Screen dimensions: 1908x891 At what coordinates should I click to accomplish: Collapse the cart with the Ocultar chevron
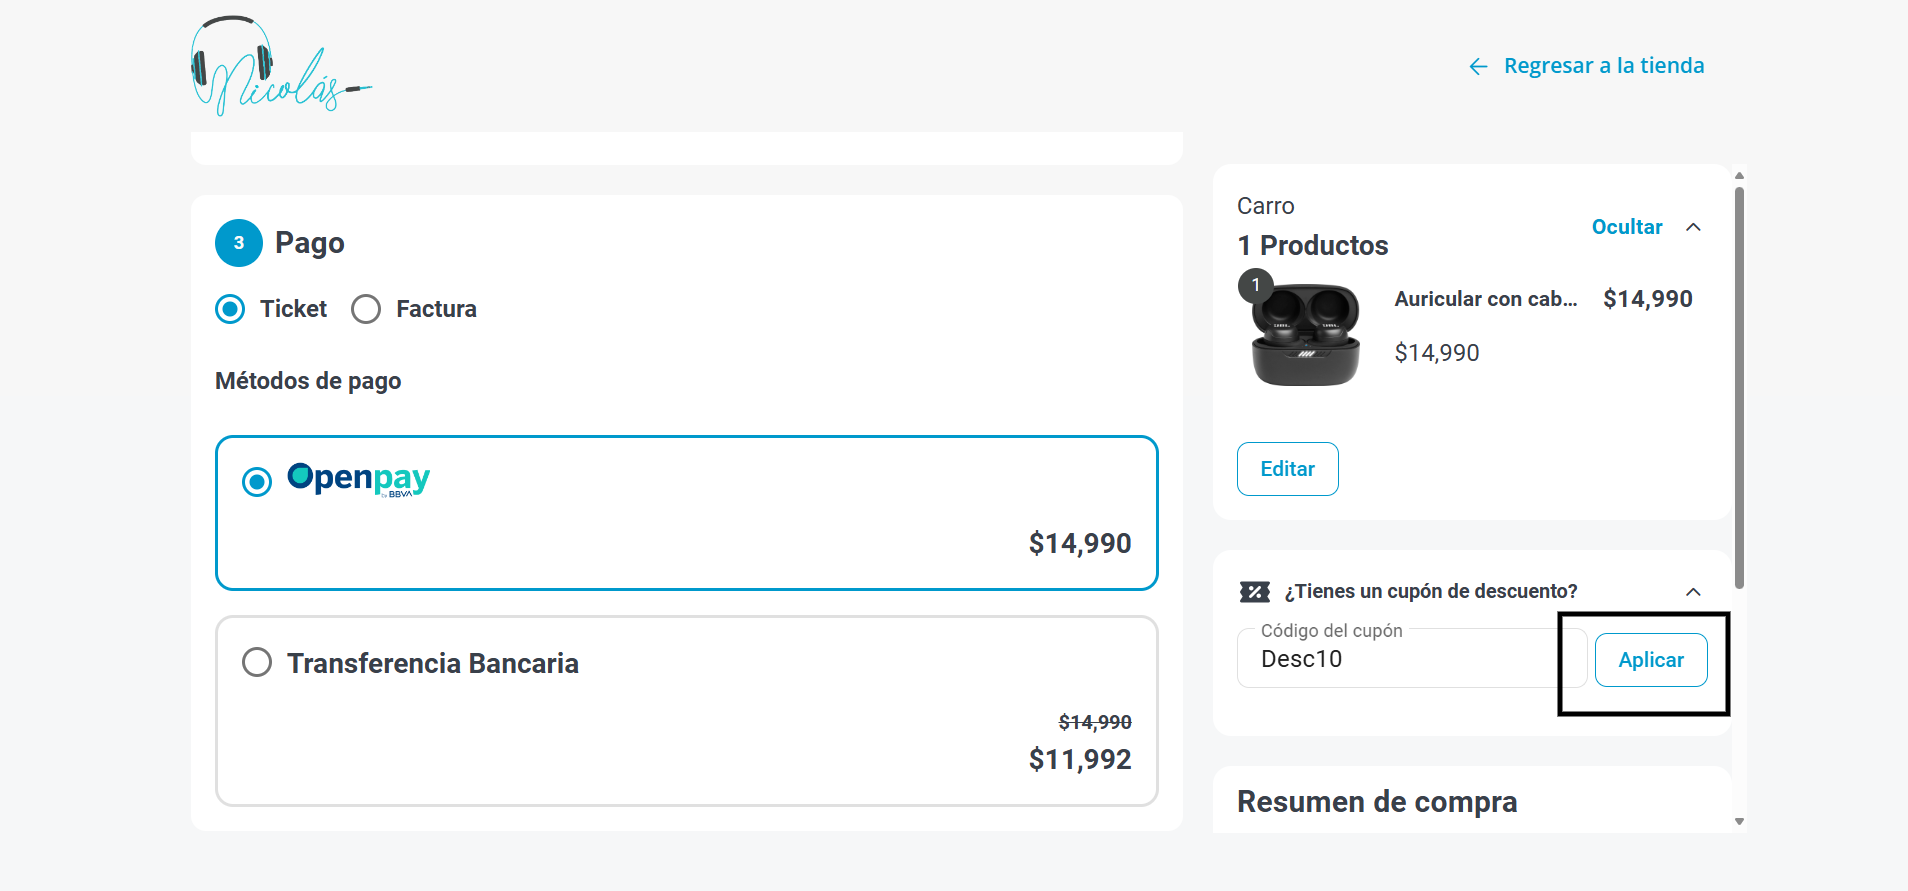[1693, 227]
